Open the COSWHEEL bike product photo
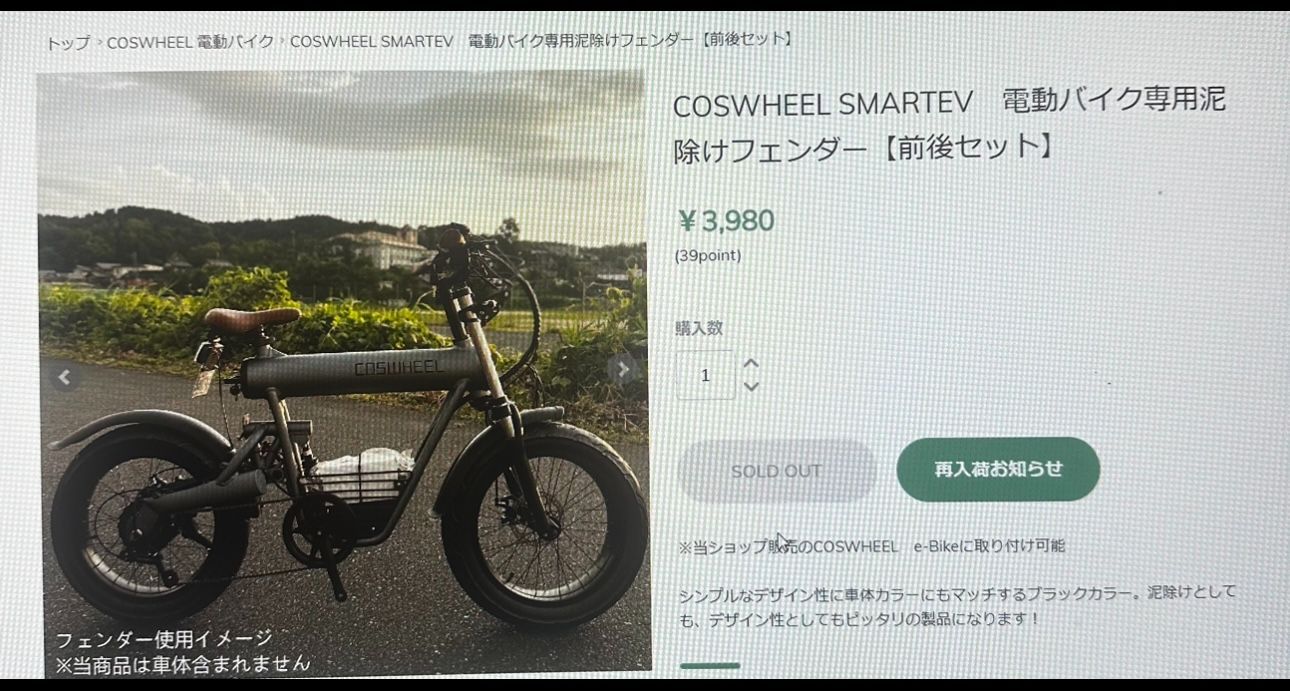This screenshot has height=691, width=1290. (343, 372)
